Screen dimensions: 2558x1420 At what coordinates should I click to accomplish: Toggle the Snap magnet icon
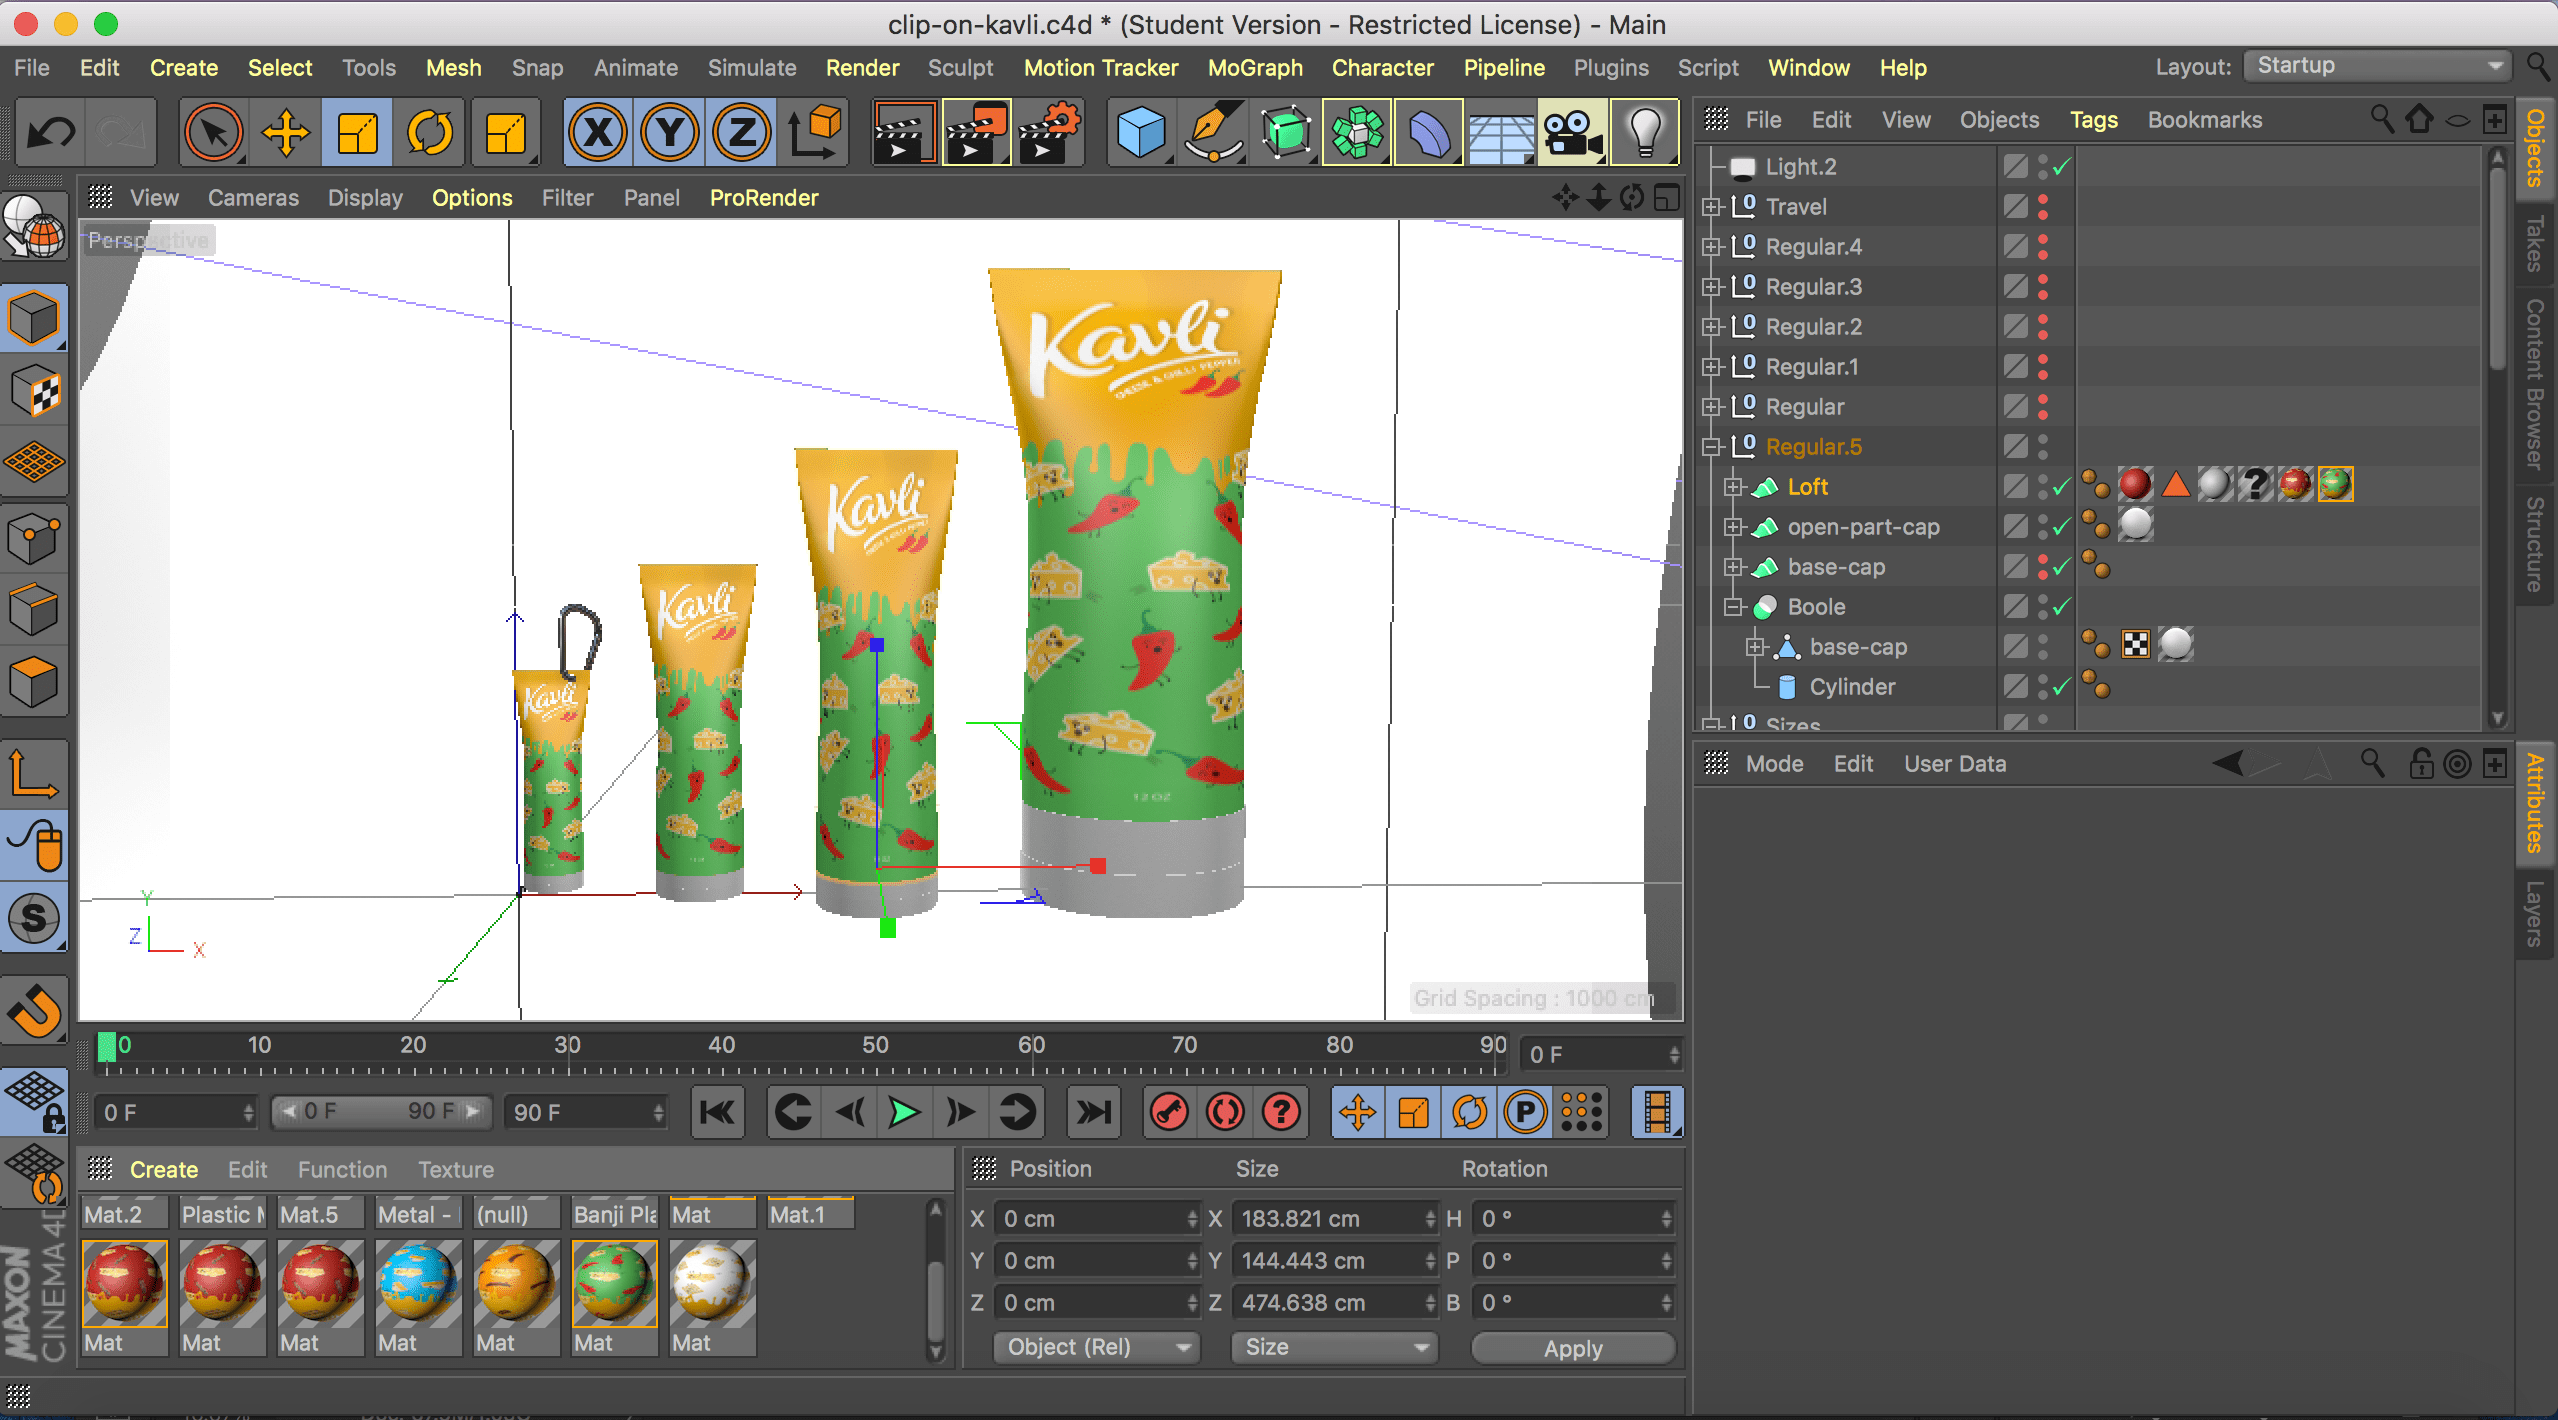35,1011
